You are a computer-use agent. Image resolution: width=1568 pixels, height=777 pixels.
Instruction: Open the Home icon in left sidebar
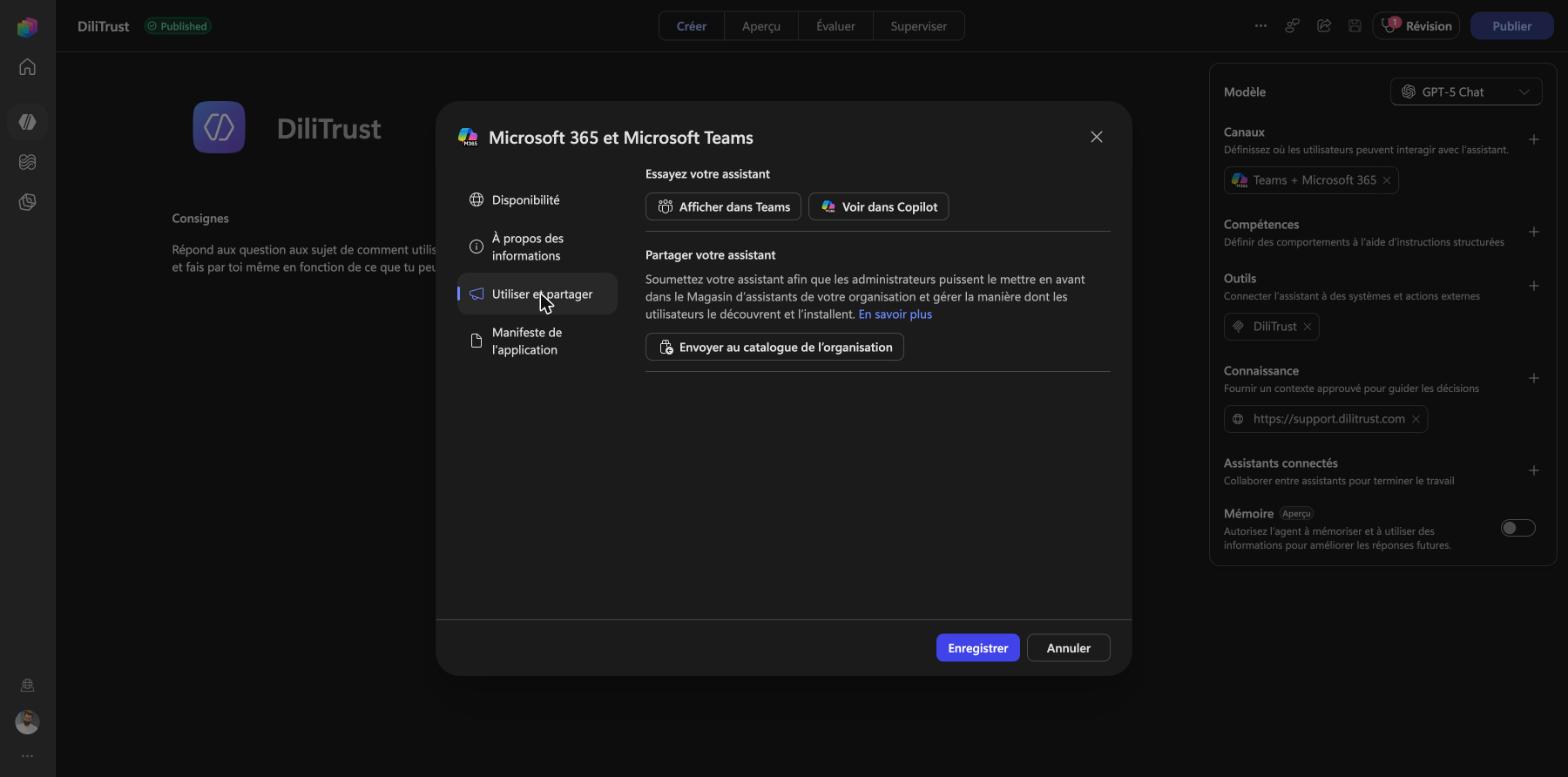click(x=27, y=67)
